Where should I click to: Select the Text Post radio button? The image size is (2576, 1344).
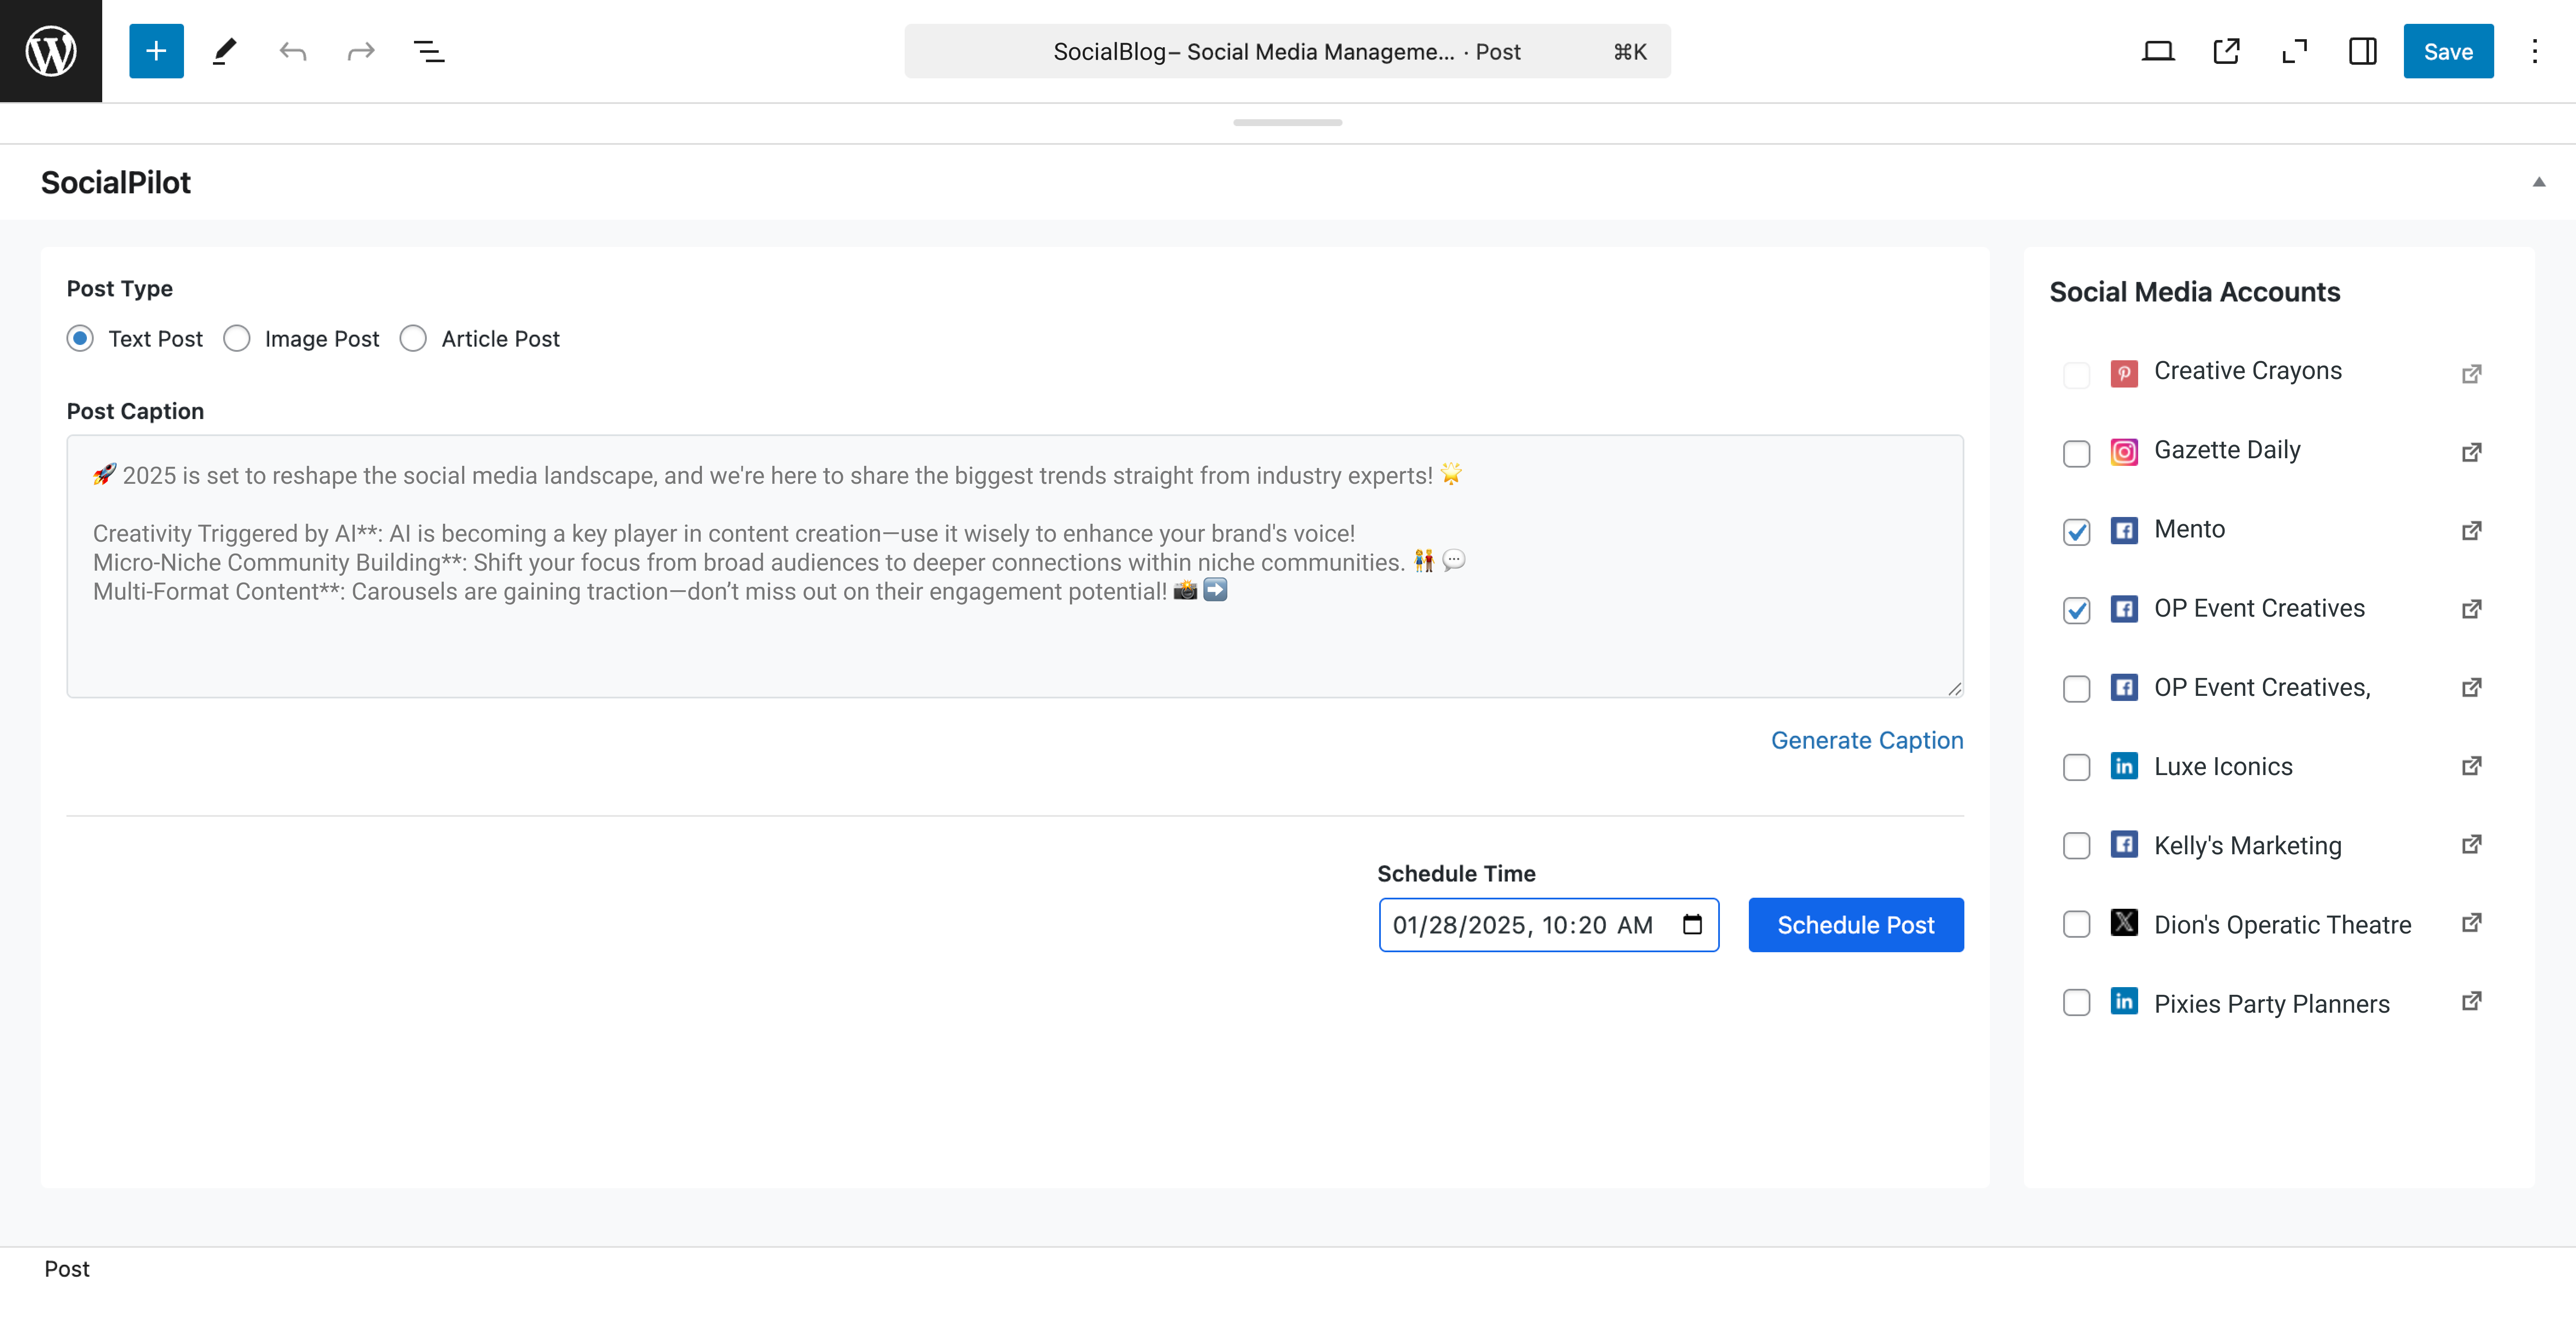(80, 338)
